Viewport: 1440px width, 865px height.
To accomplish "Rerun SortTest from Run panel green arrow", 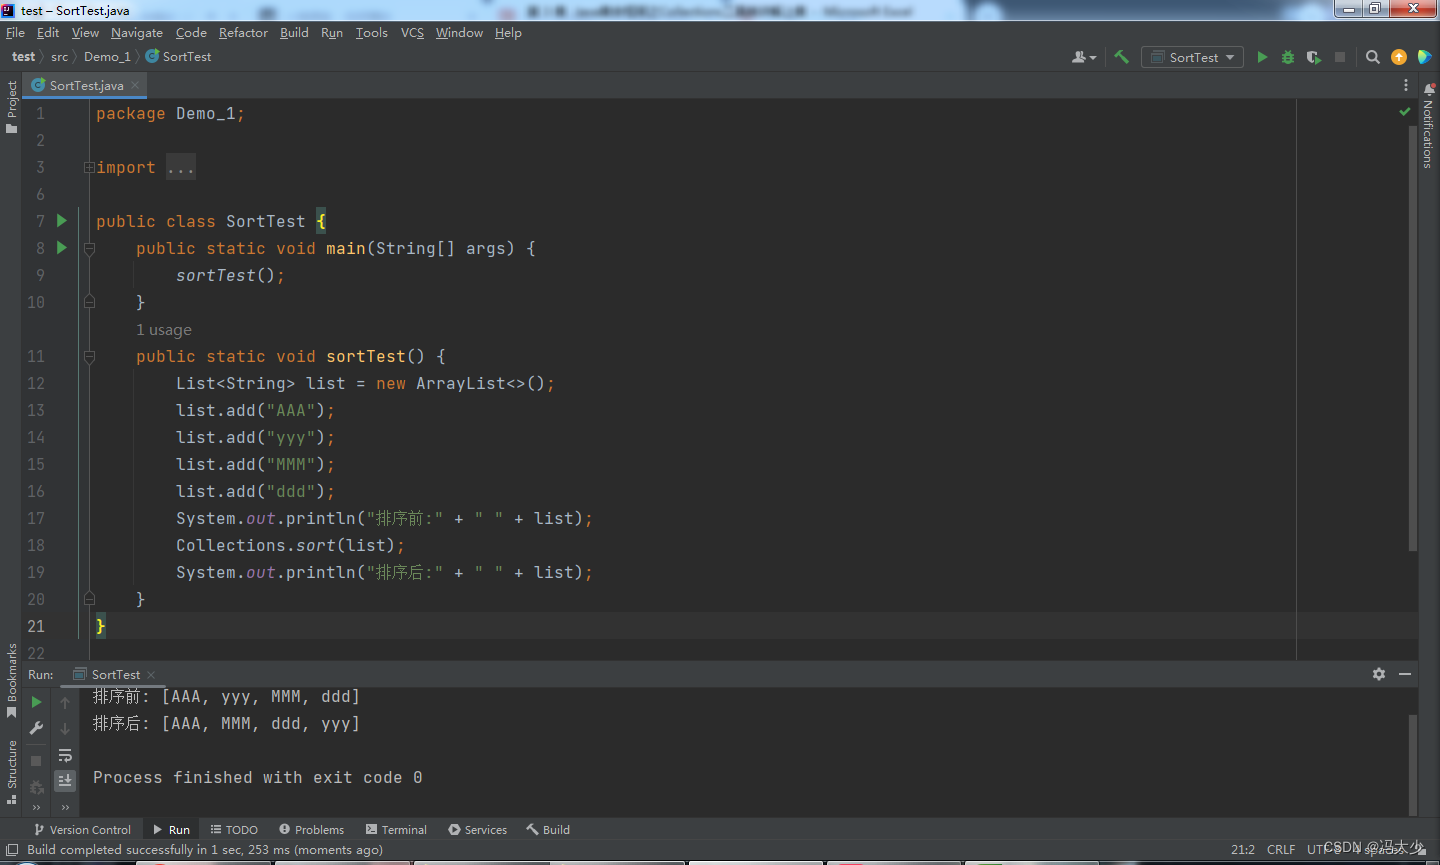I will [37, 702].
